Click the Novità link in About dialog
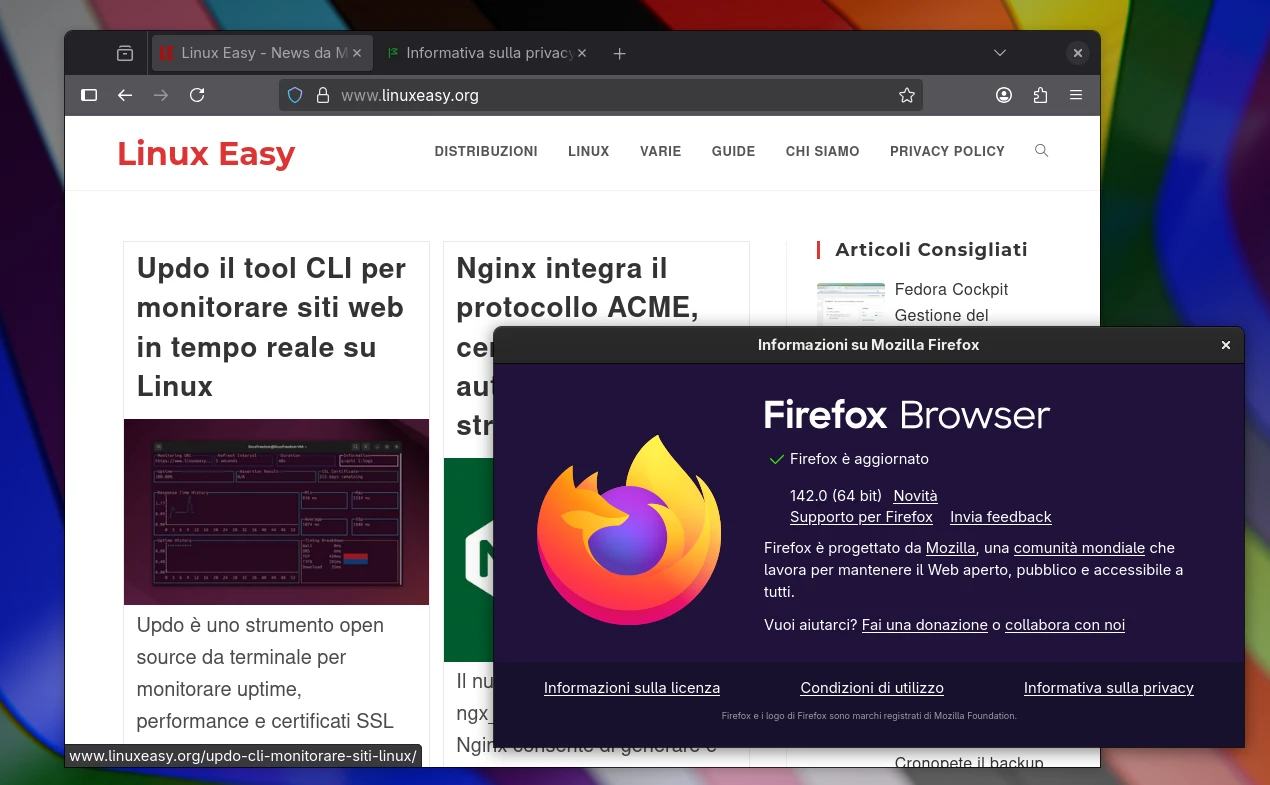 click(x=915, y=496)
